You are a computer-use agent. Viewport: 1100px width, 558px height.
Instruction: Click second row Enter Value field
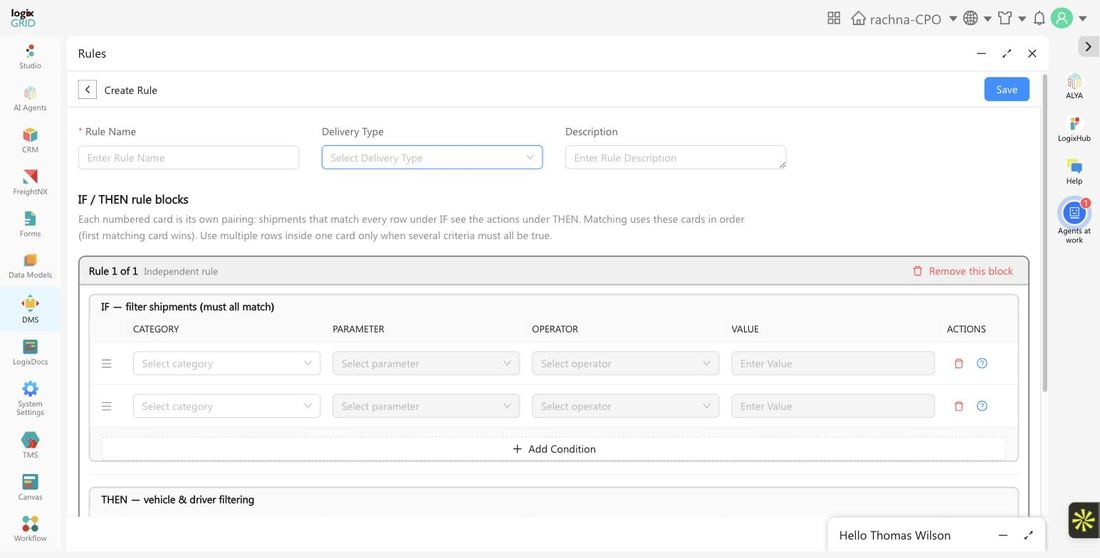[833, 406]
